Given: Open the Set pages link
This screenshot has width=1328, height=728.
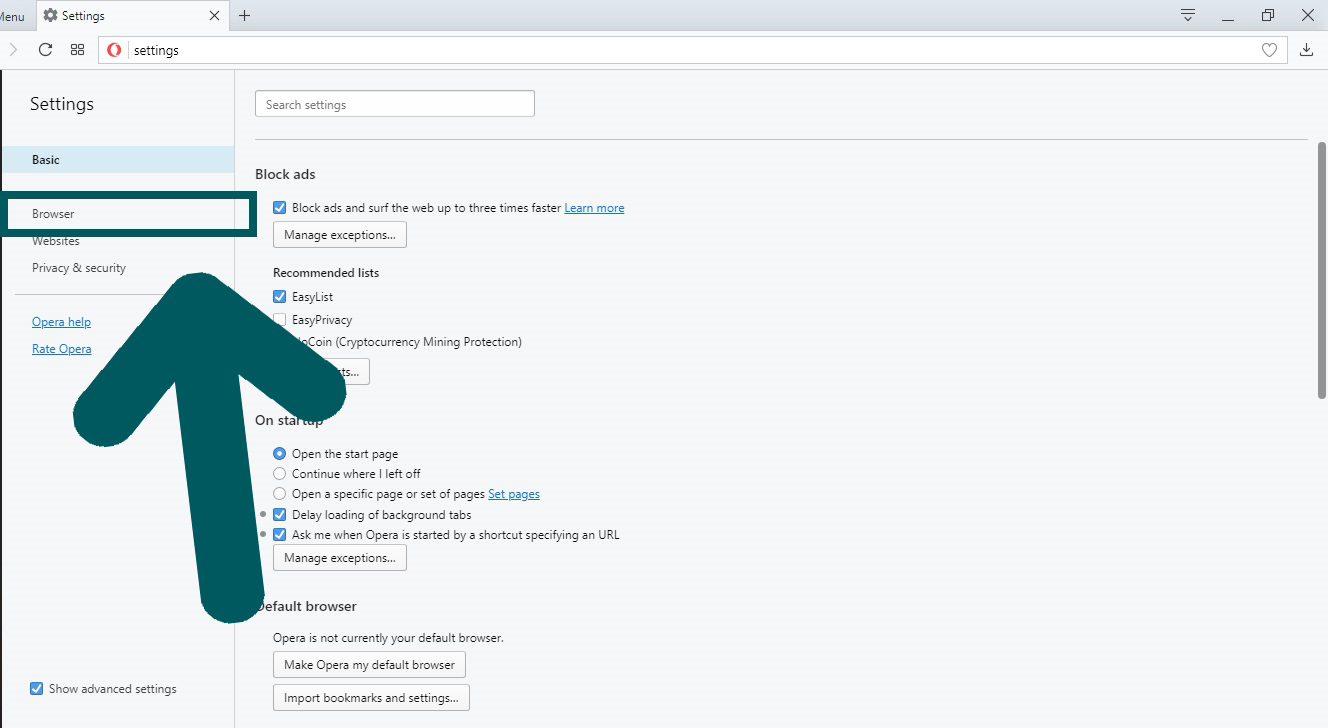Looking at the screenshot, I should click(x=514, y=494).
